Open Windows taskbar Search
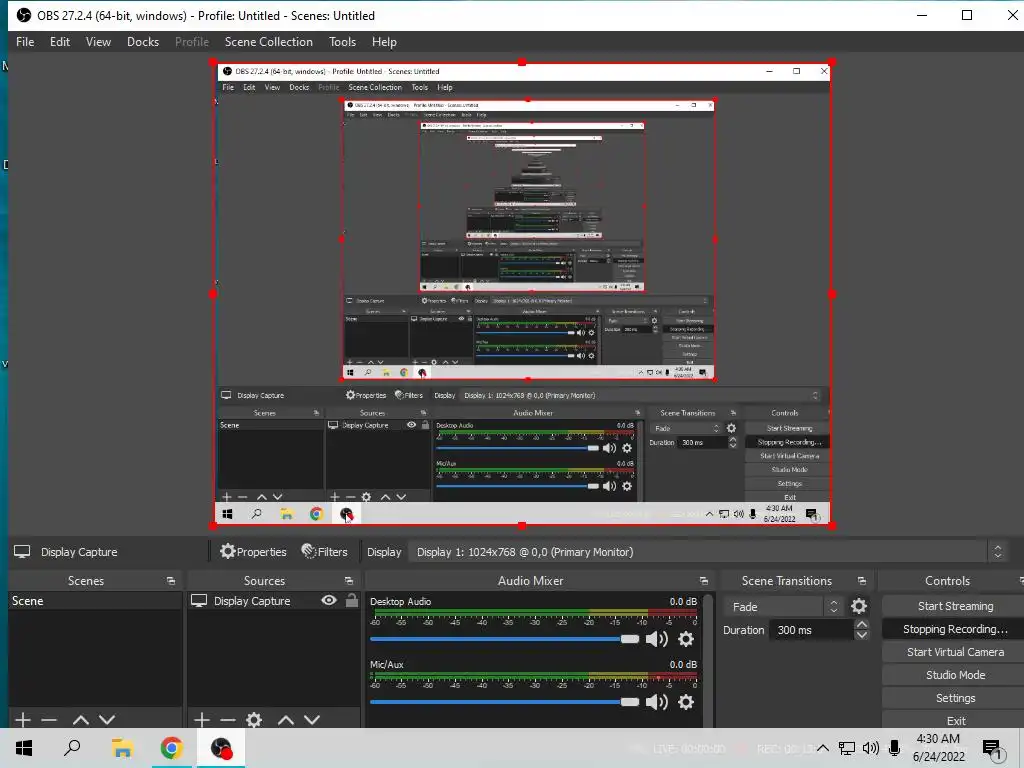 pos(72,748)
